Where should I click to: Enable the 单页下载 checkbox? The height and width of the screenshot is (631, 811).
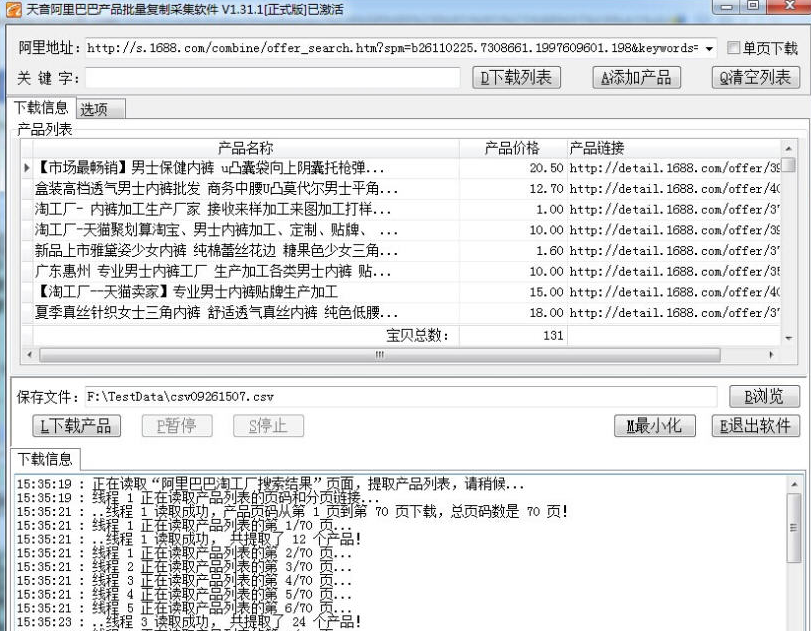[734, 48]
